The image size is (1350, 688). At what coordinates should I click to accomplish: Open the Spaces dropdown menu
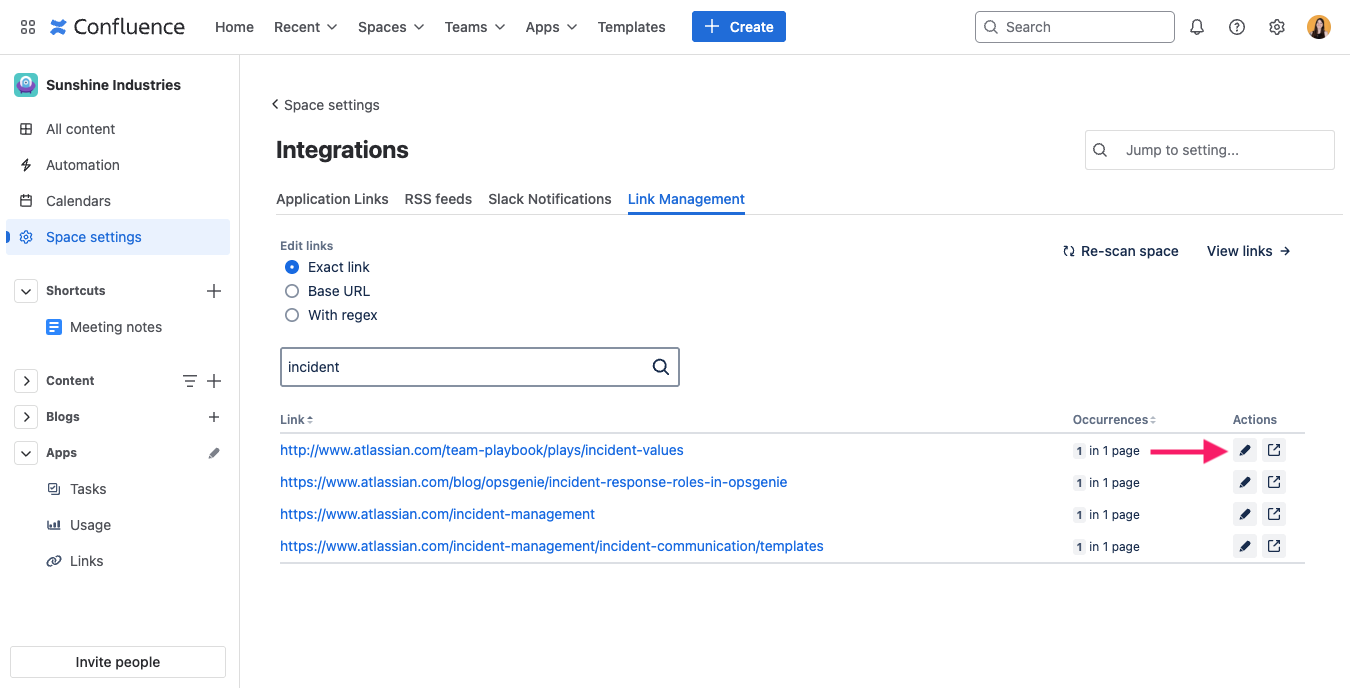390,27
